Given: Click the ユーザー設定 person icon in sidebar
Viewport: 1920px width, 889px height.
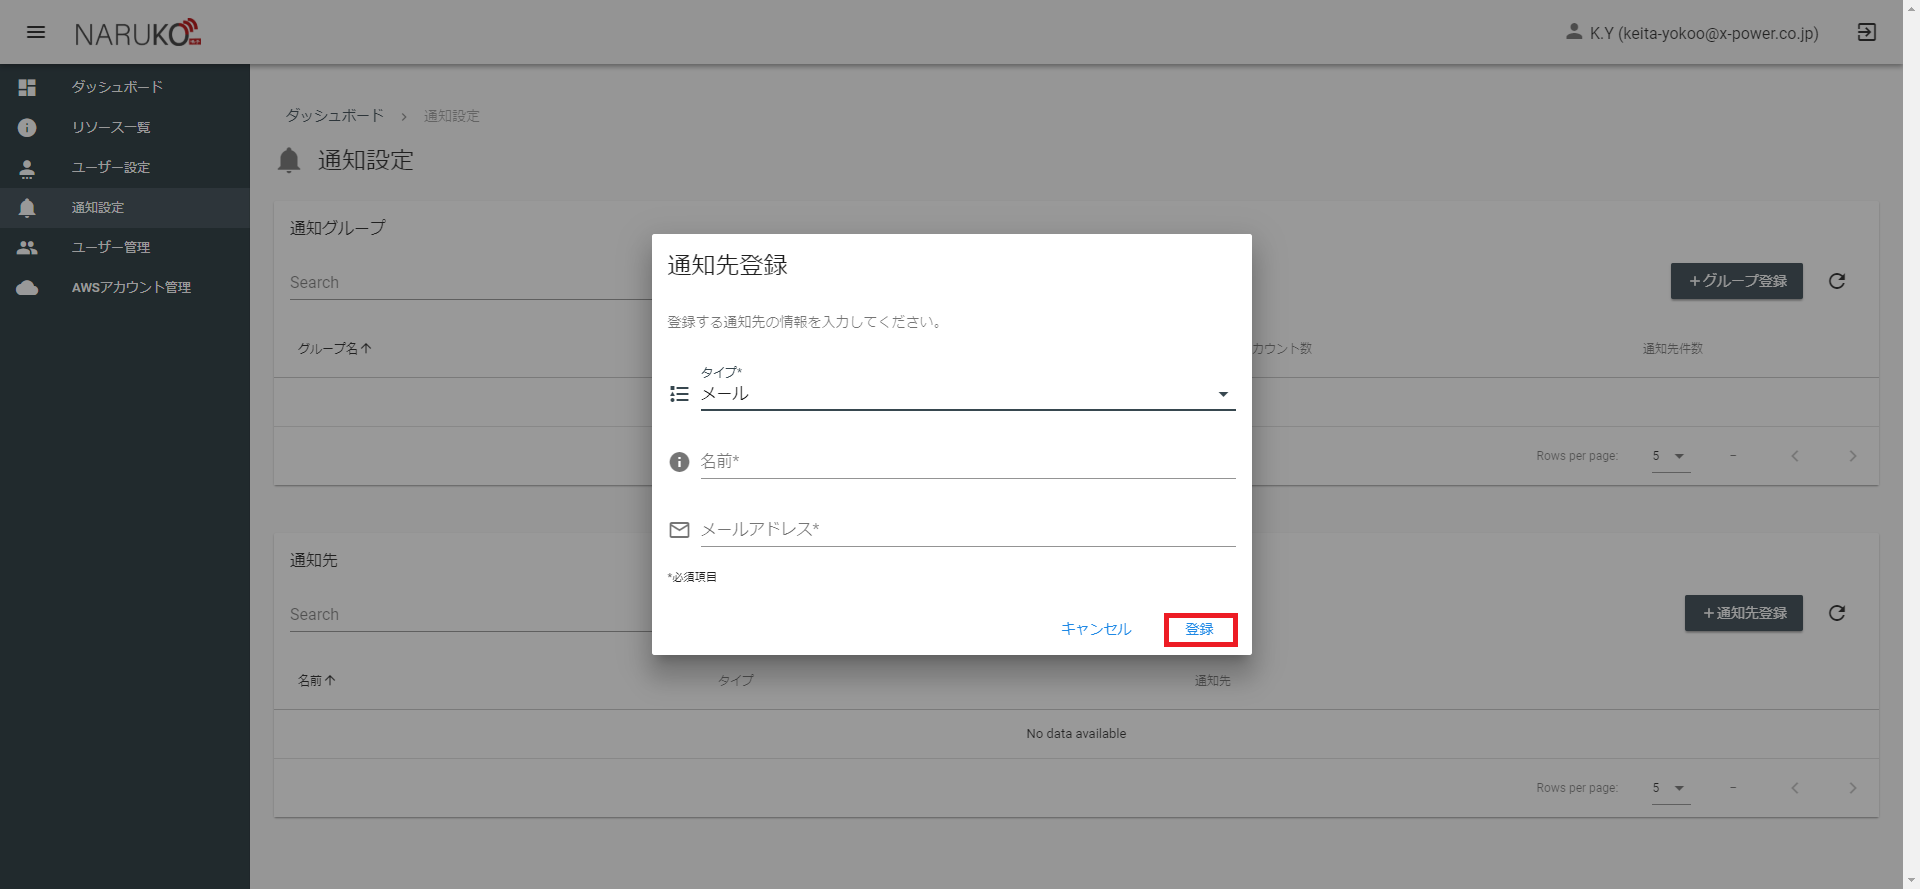Looking at the screenshot, I should point(27,168).
